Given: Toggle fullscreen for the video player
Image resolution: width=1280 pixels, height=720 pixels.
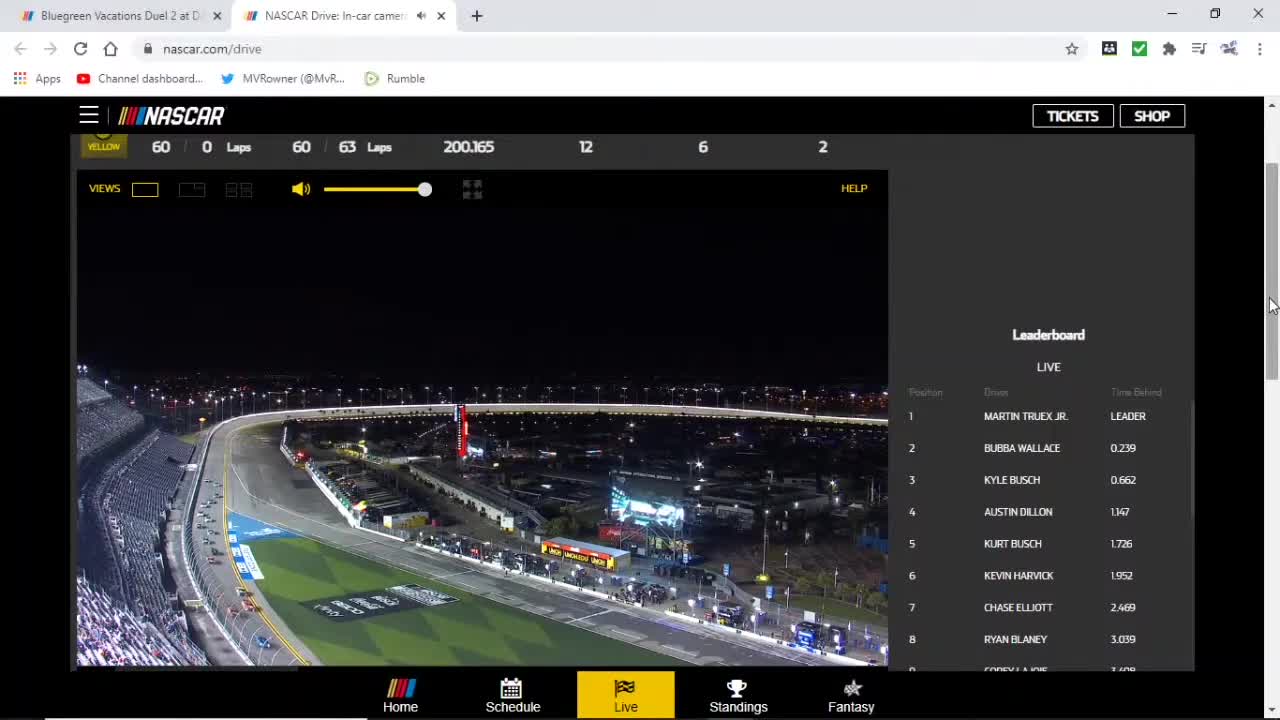Looking at the screenshot, I should coord(473,189).
